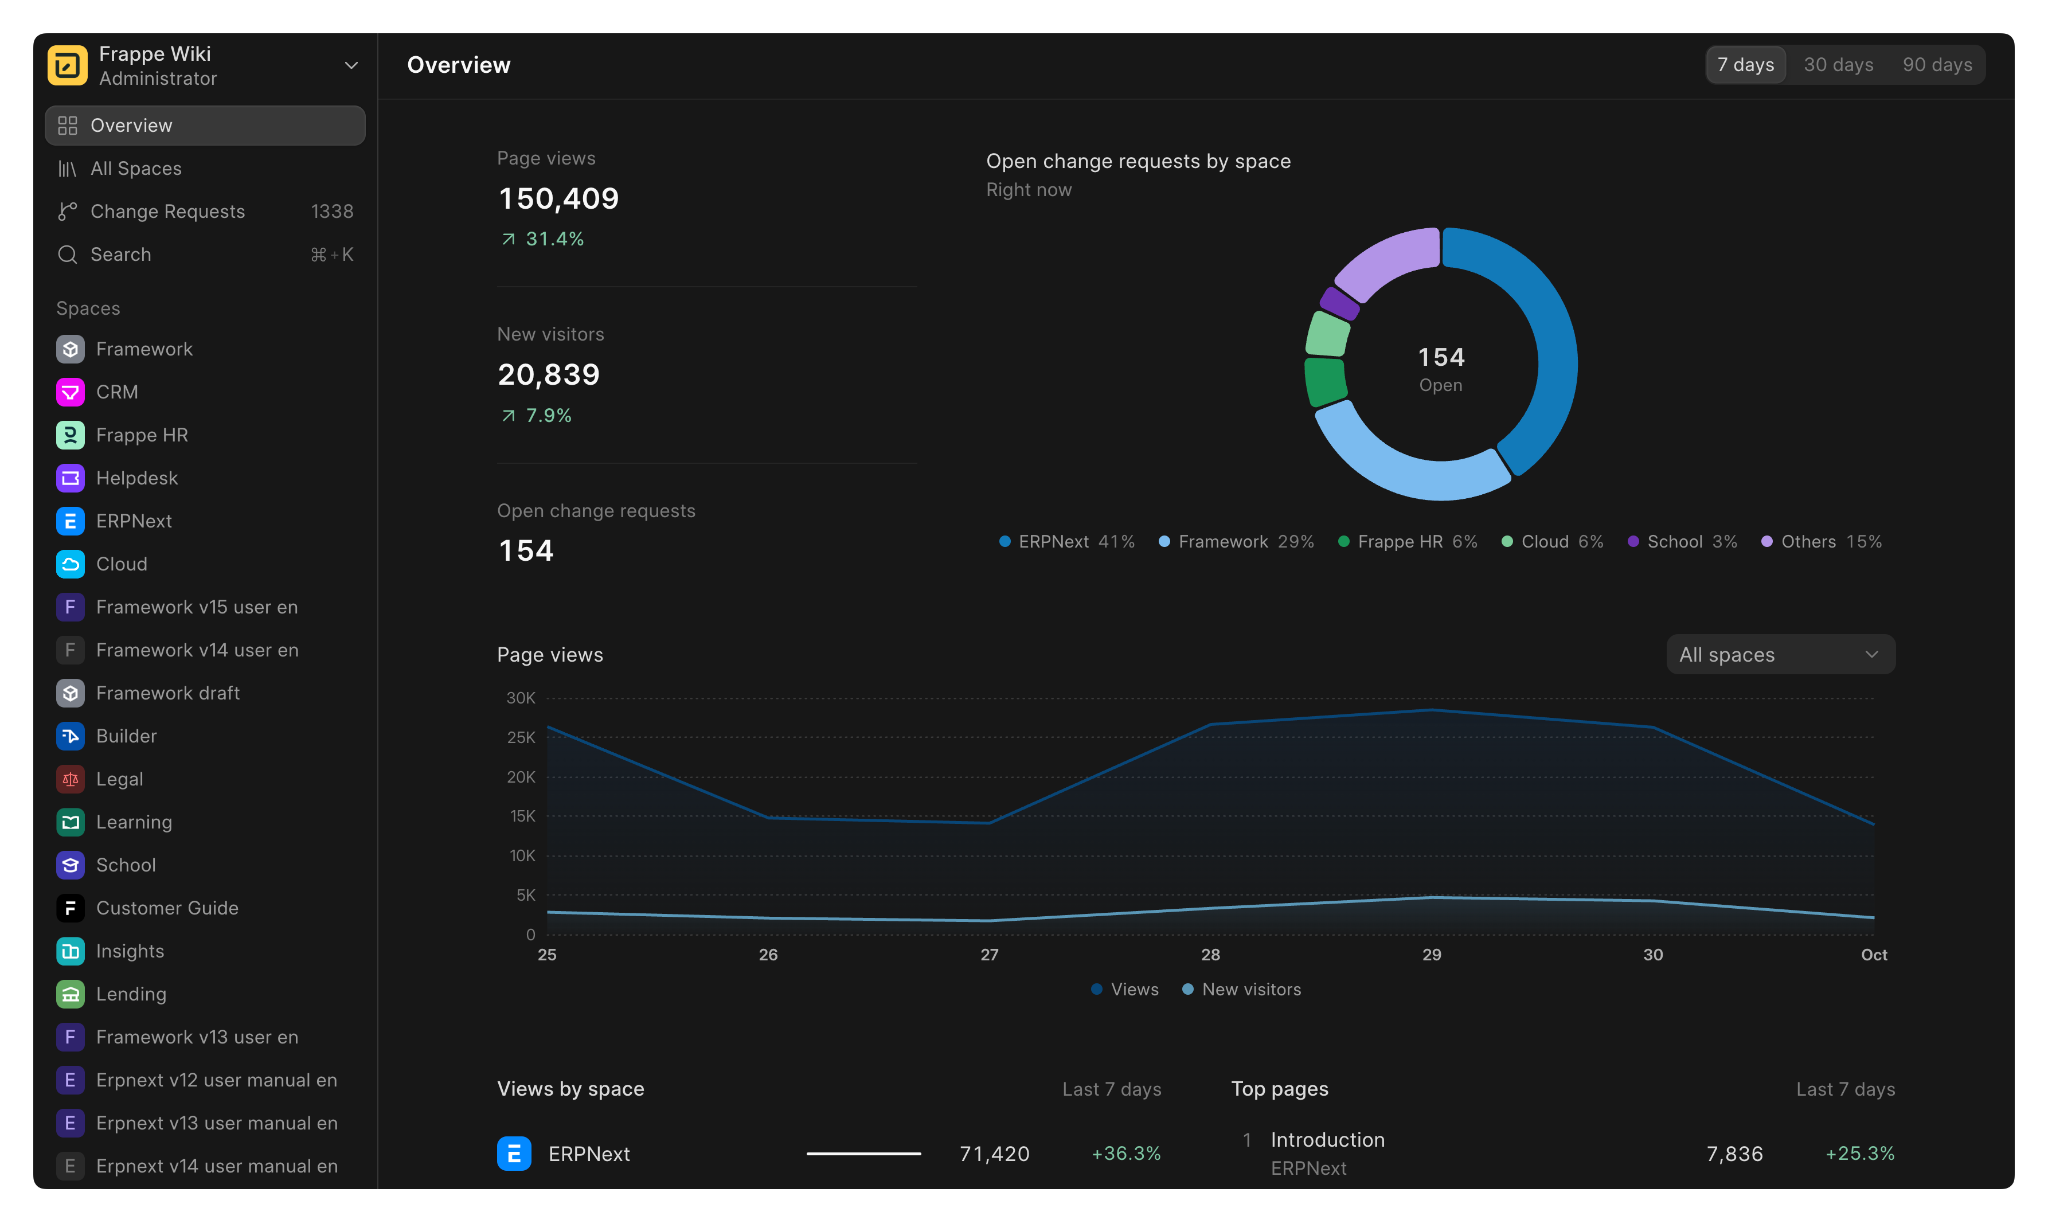Open the Learning space icon
The width and height of the screenshot is (2048, 1222).
(70, 822)
